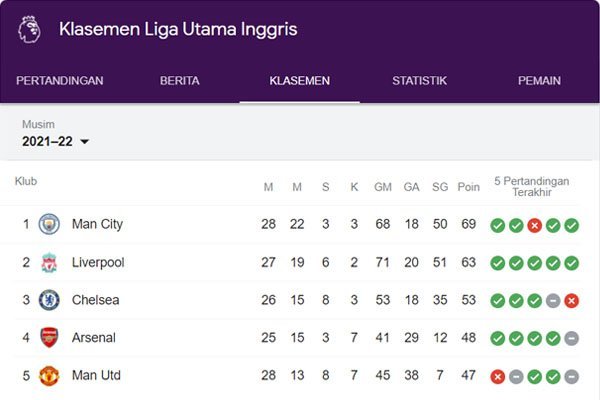Click the Arsenal team name
Screen dimensions: 600x400
point(94,338)
